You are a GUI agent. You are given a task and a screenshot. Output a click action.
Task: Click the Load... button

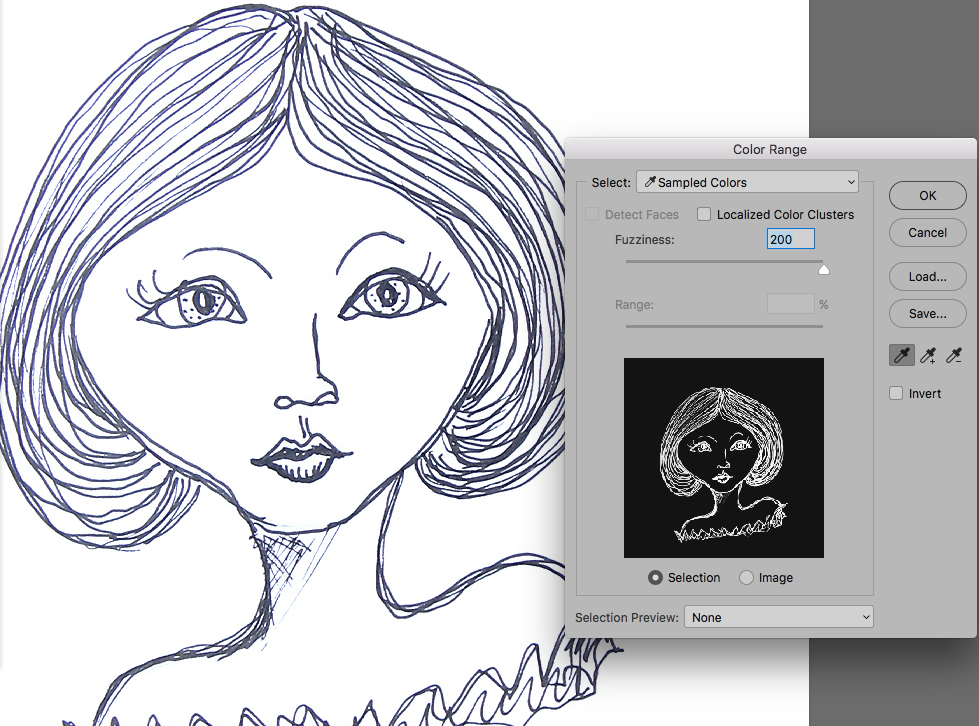(x=927, y=277)
